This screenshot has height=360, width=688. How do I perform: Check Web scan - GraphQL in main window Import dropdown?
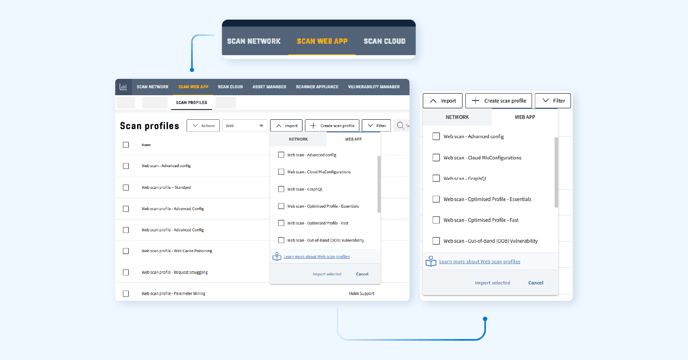pos(281,189)
